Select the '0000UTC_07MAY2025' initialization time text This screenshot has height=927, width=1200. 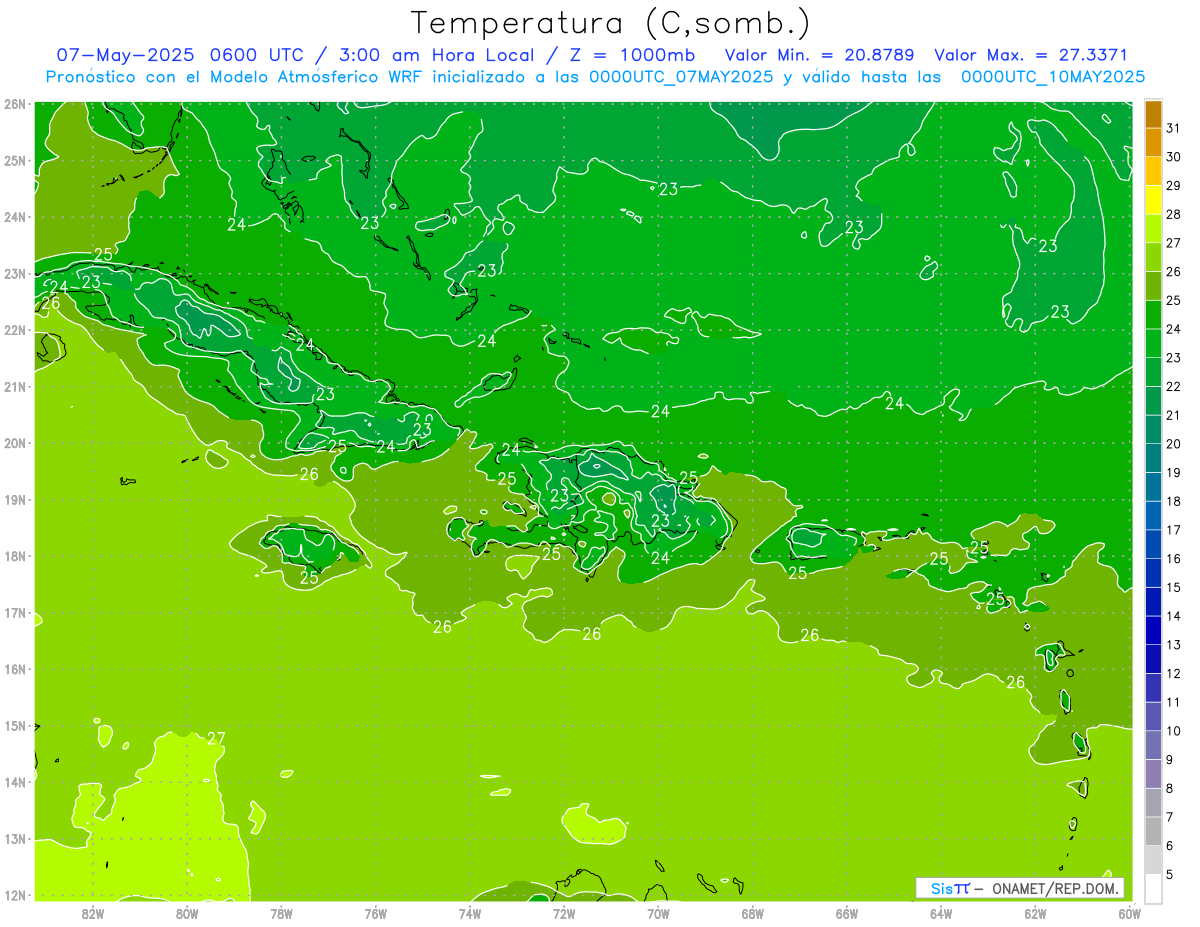pos(681,76)
